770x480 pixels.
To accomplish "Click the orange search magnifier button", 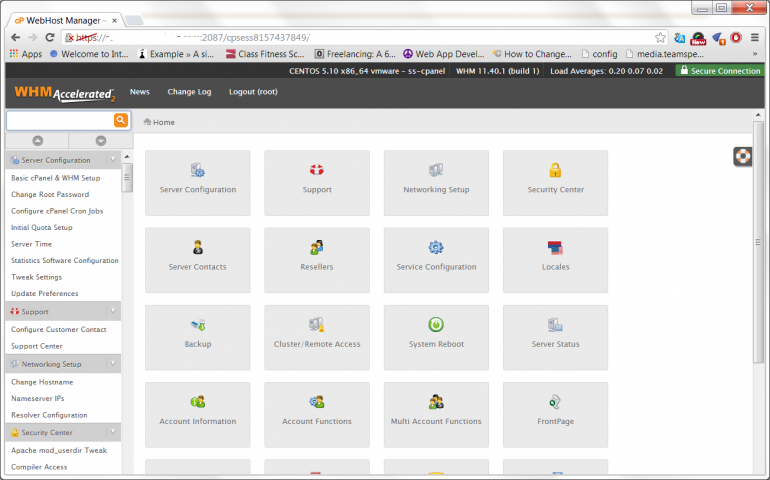I will point(121,120).
